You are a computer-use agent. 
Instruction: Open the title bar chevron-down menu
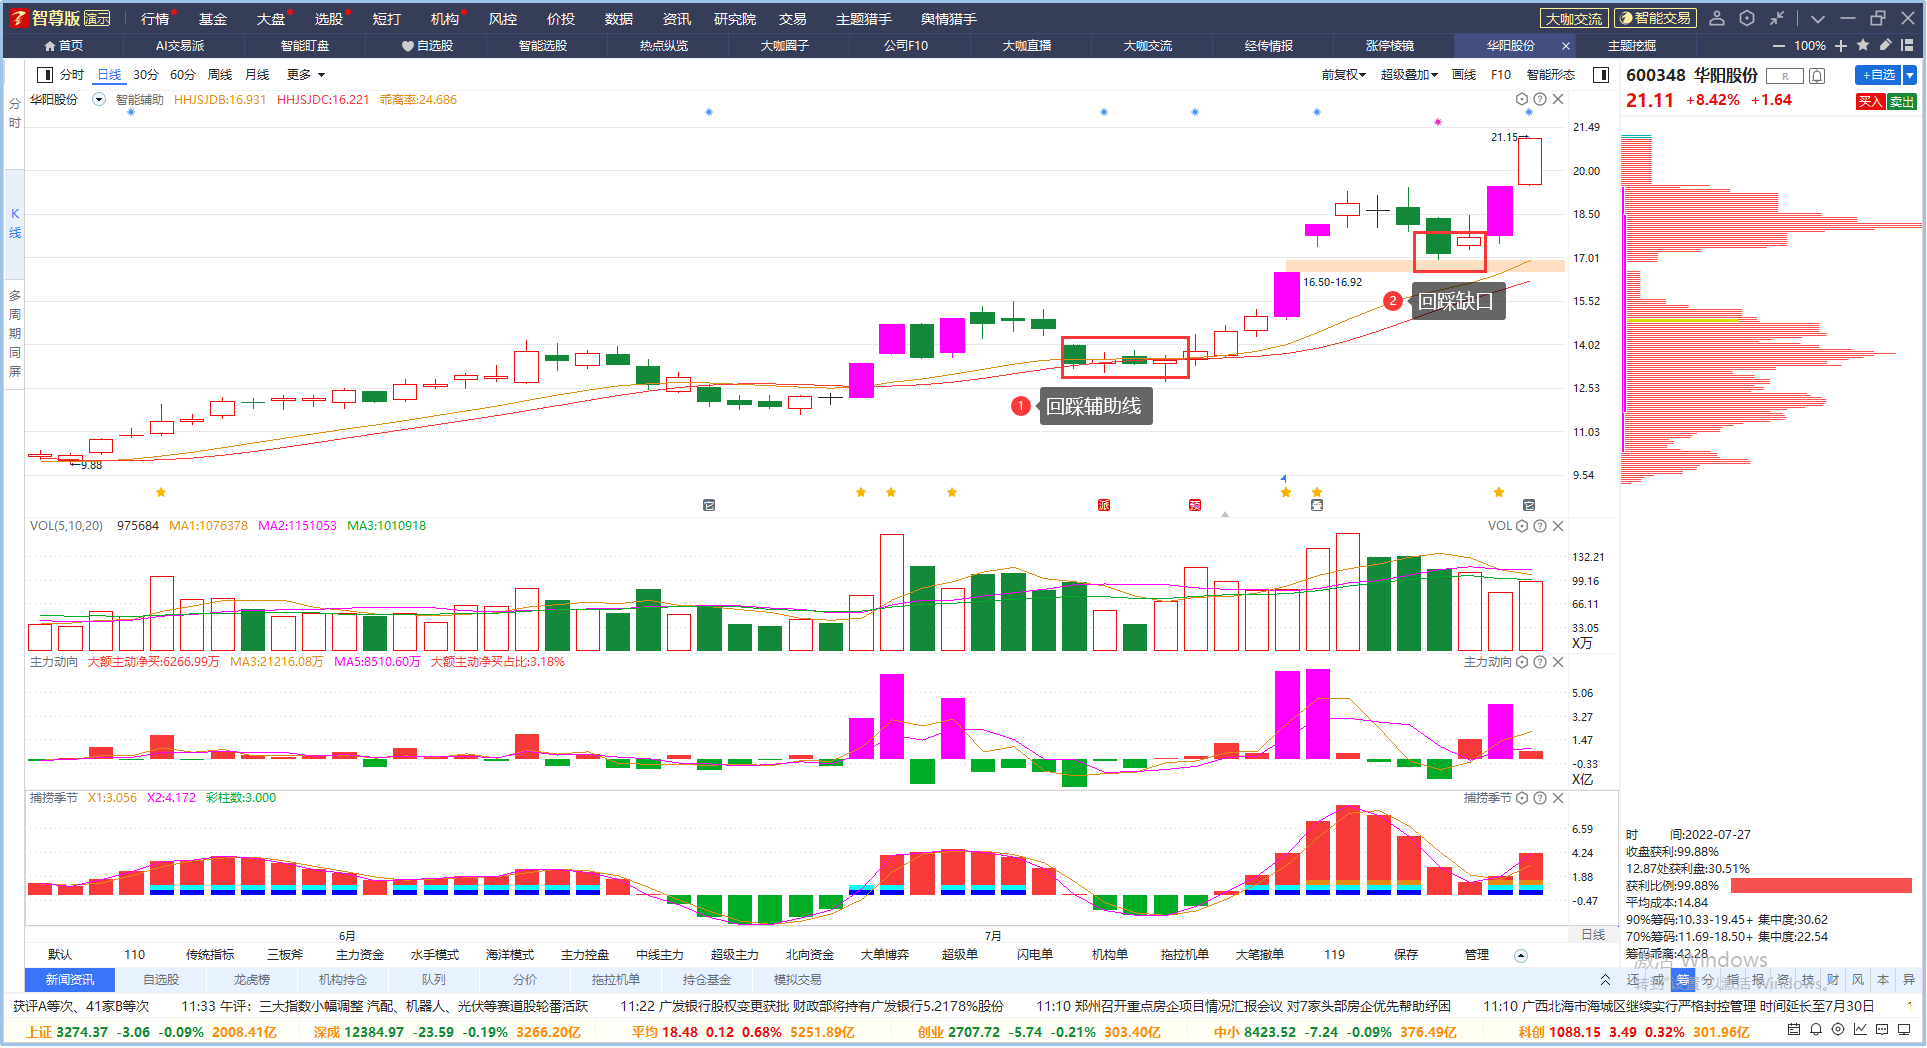click(x=1818, y=18)
